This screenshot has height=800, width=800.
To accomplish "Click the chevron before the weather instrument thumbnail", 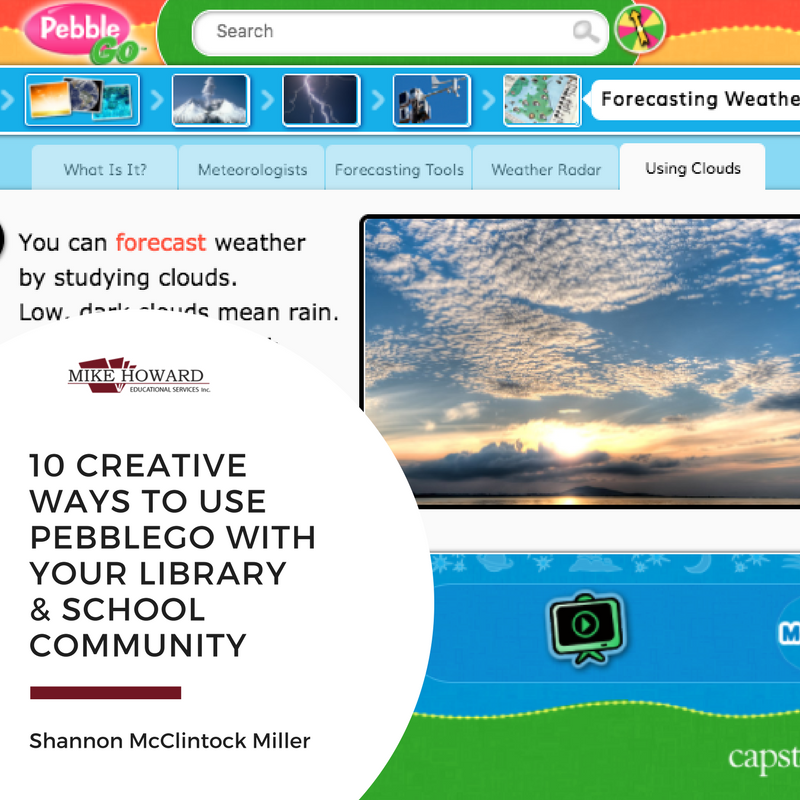I will point(378,100).
